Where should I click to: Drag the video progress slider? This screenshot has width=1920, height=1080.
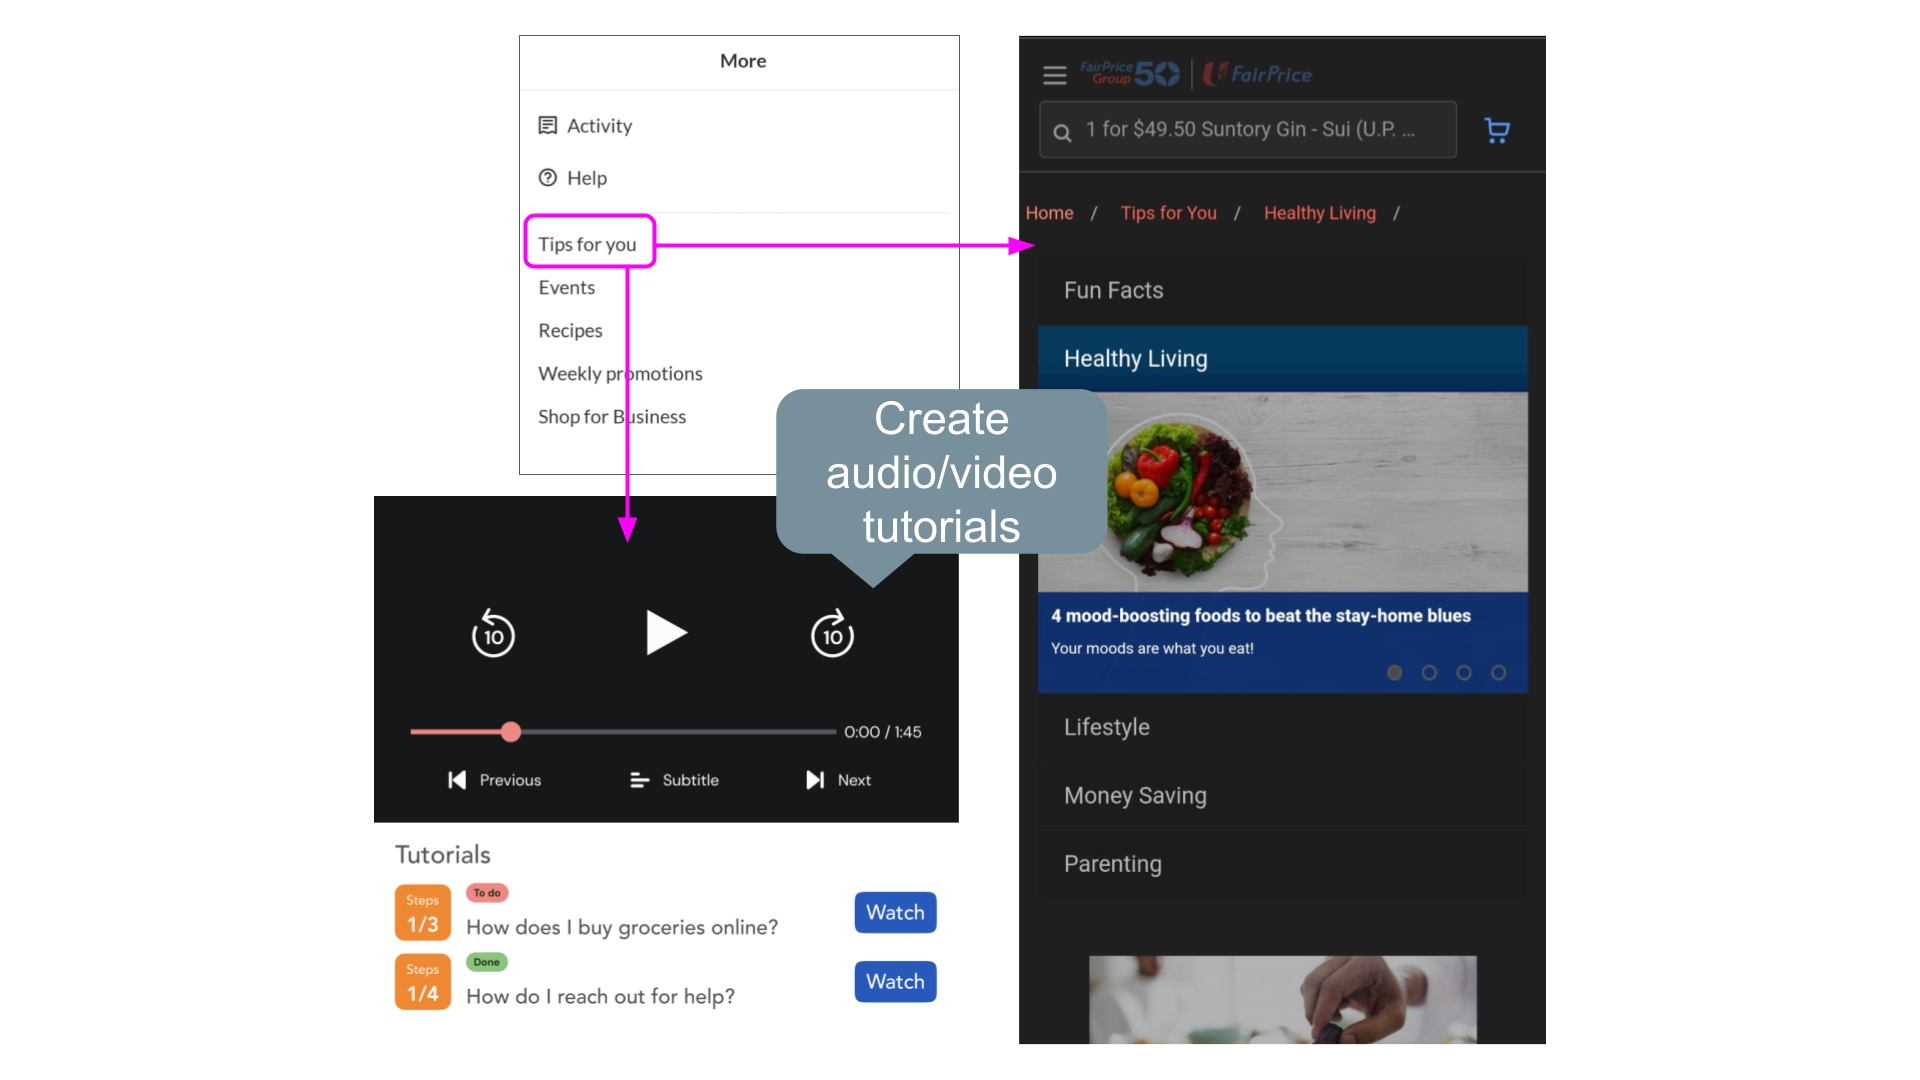point(513,732)
